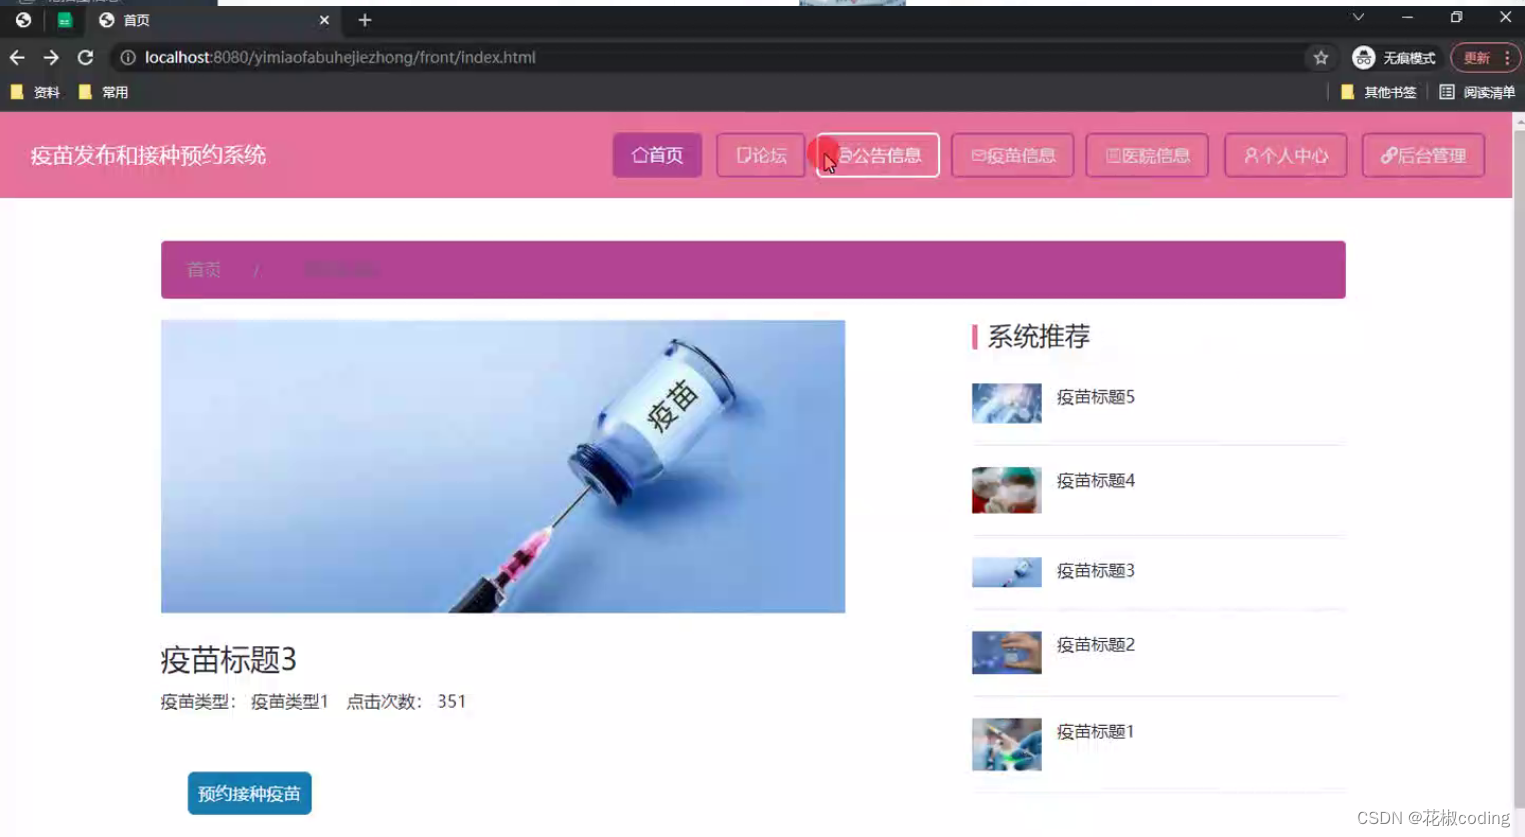Open the 疫苗标题1 recommendation link
The width and height of the screenshot is (1525, 837).
pos(1095,731)
